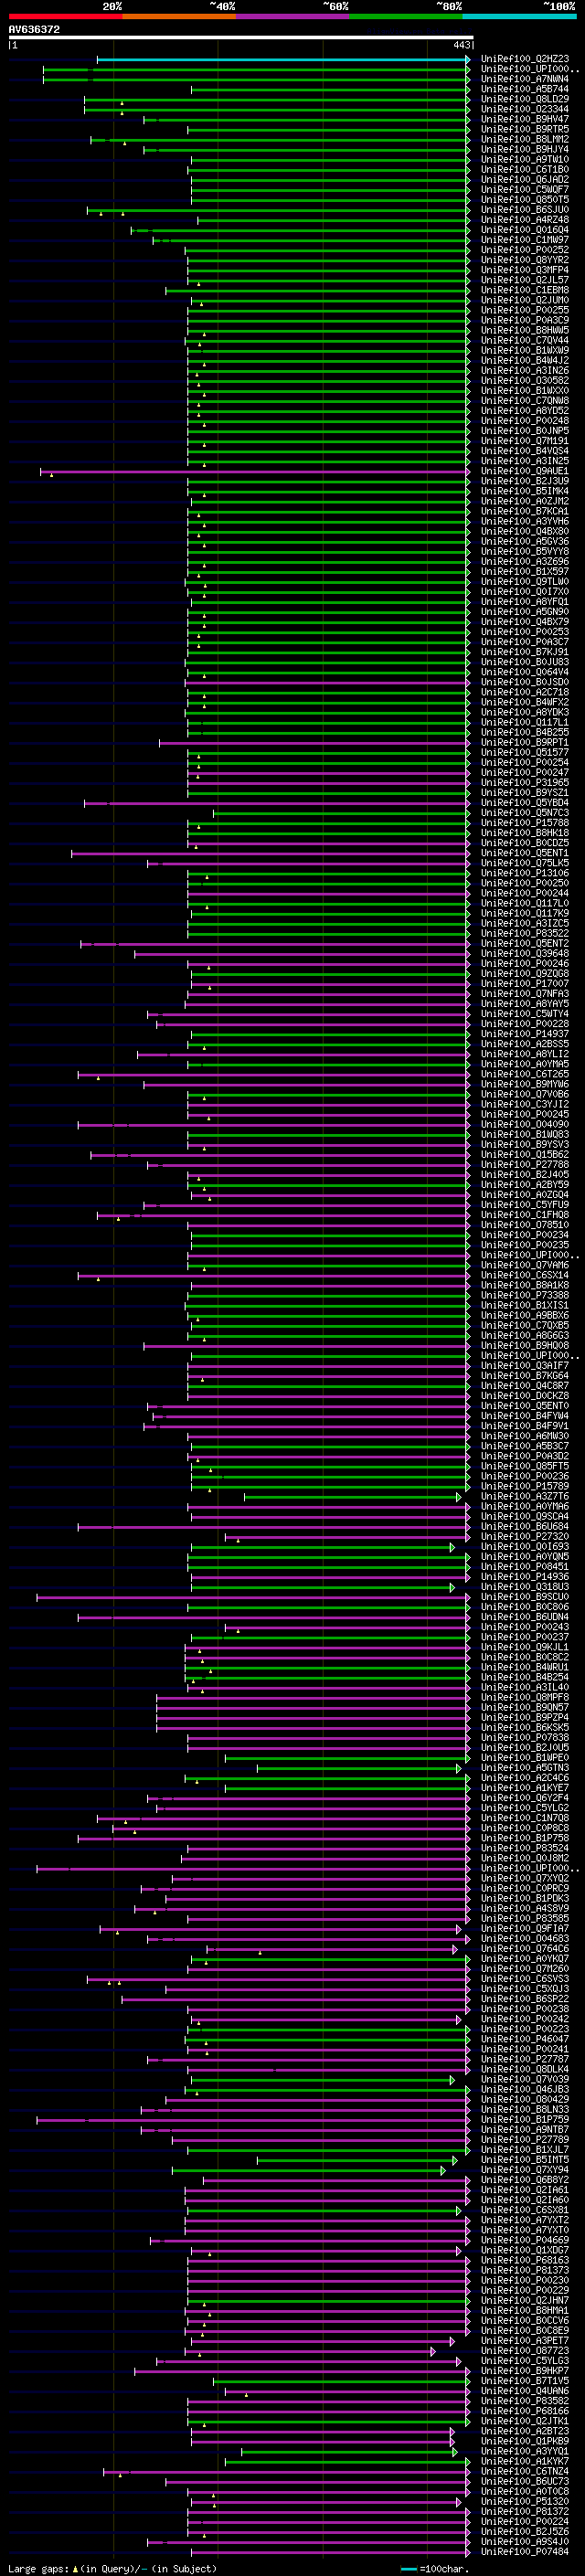The image size is (585, 2576).
Task: Select the hit UniRef100_B4W4J2
Action: tap(525, 361)
